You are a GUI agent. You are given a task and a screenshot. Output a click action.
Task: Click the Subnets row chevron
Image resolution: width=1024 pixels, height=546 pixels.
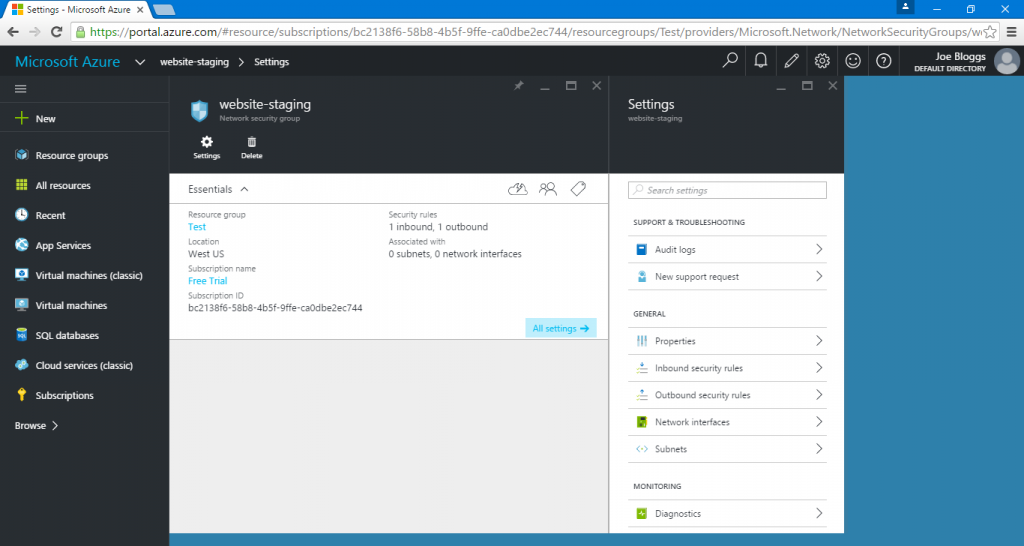(x=819, y=449)
